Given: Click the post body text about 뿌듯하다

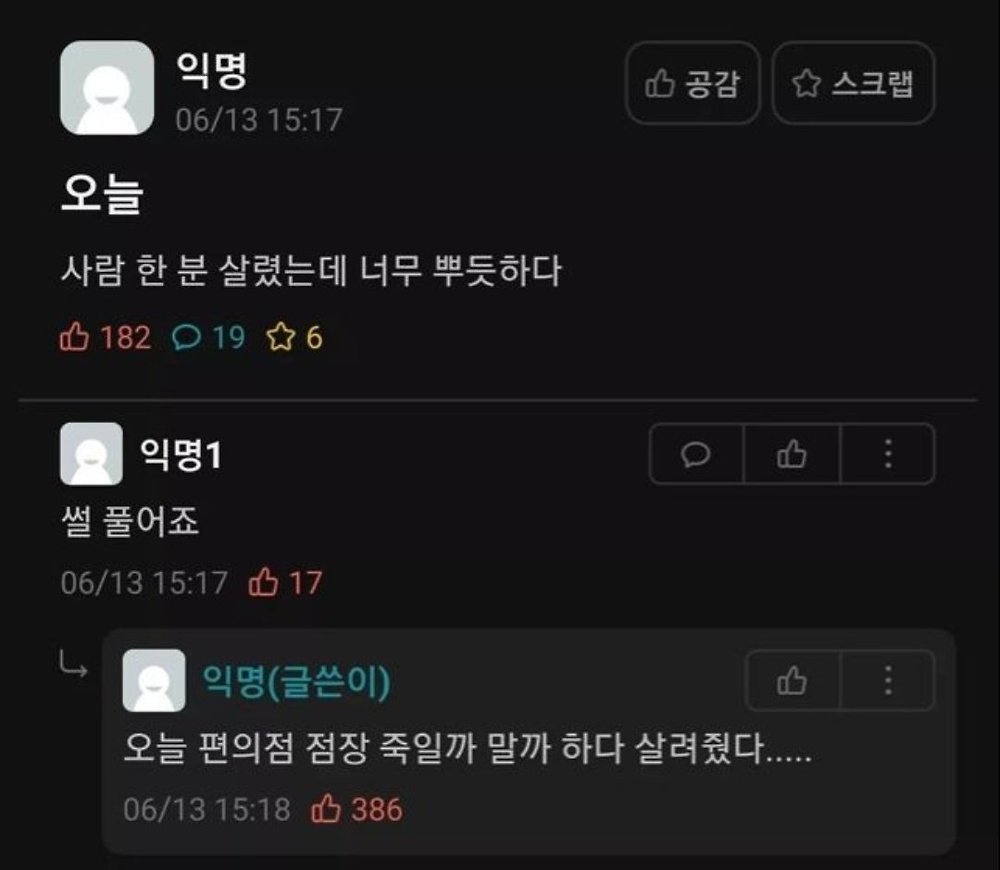Looking at the screenshot, I should point(311,270).
